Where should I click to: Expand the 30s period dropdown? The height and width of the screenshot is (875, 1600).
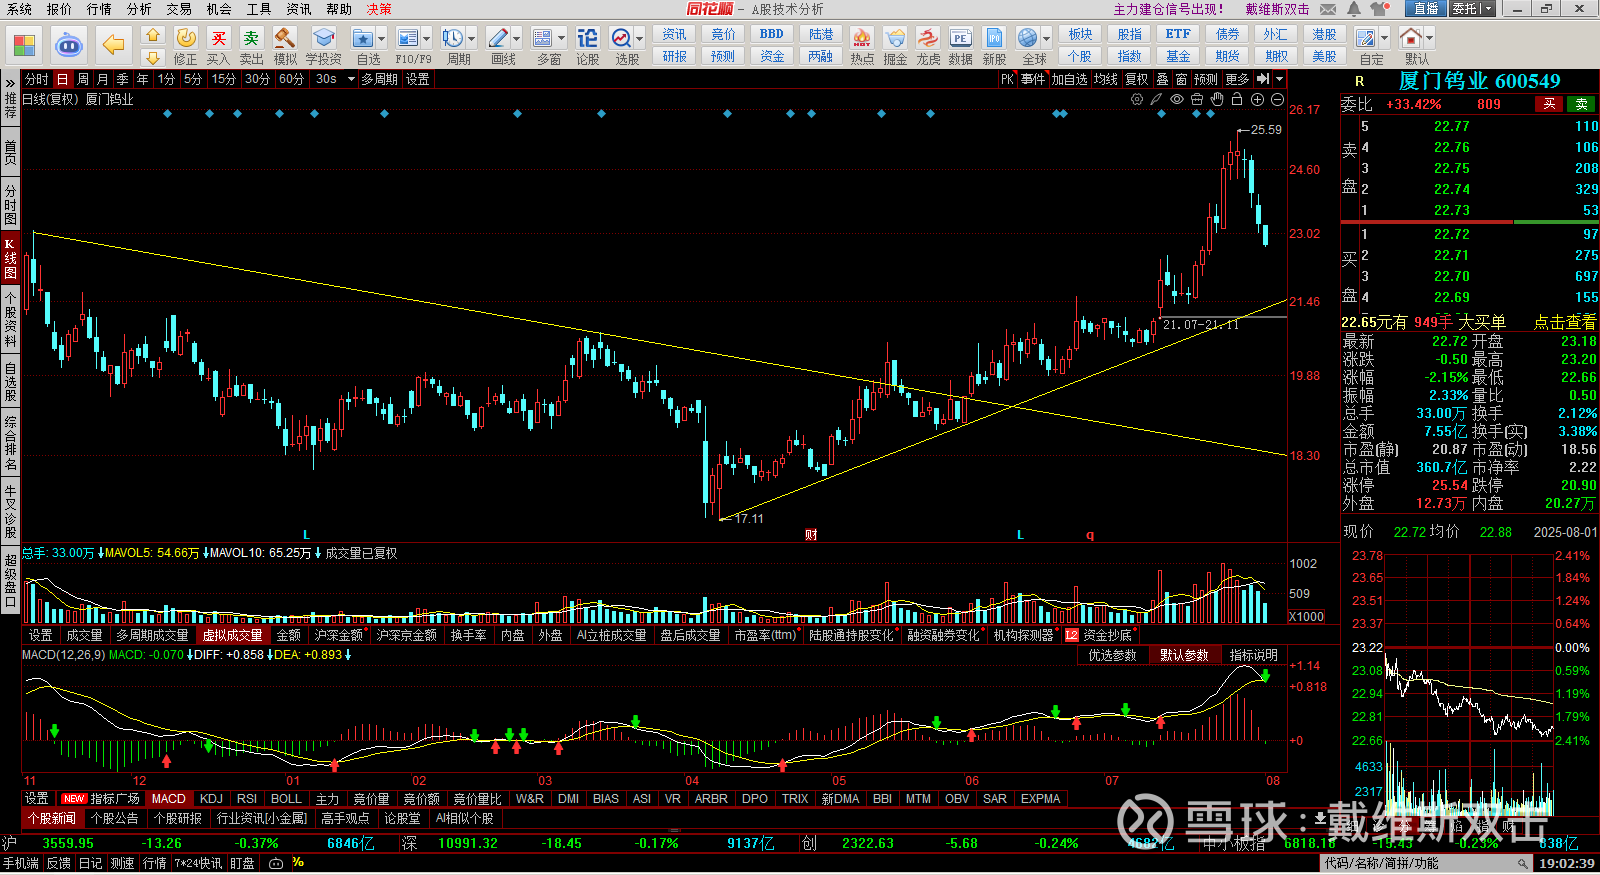pos(351,79)
